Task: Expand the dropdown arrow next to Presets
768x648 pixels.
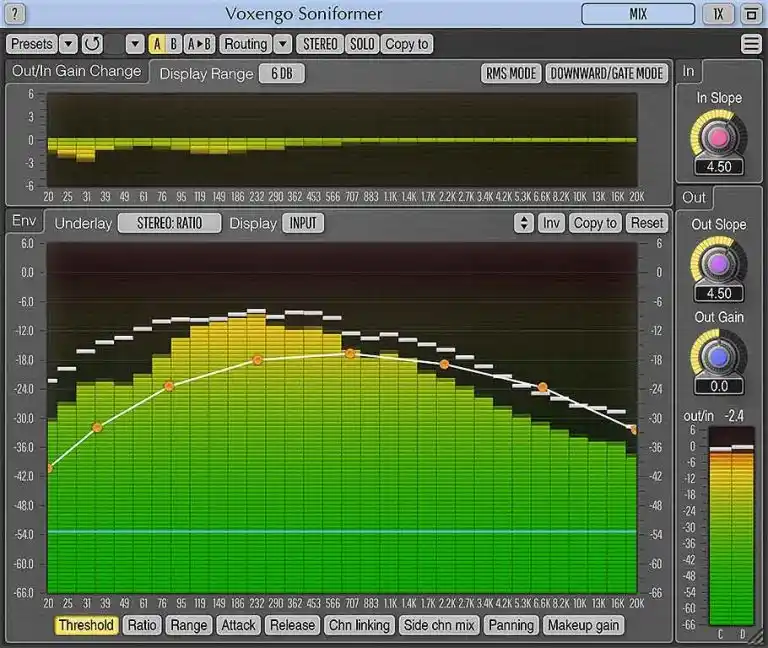Action: tap(69, 44)
